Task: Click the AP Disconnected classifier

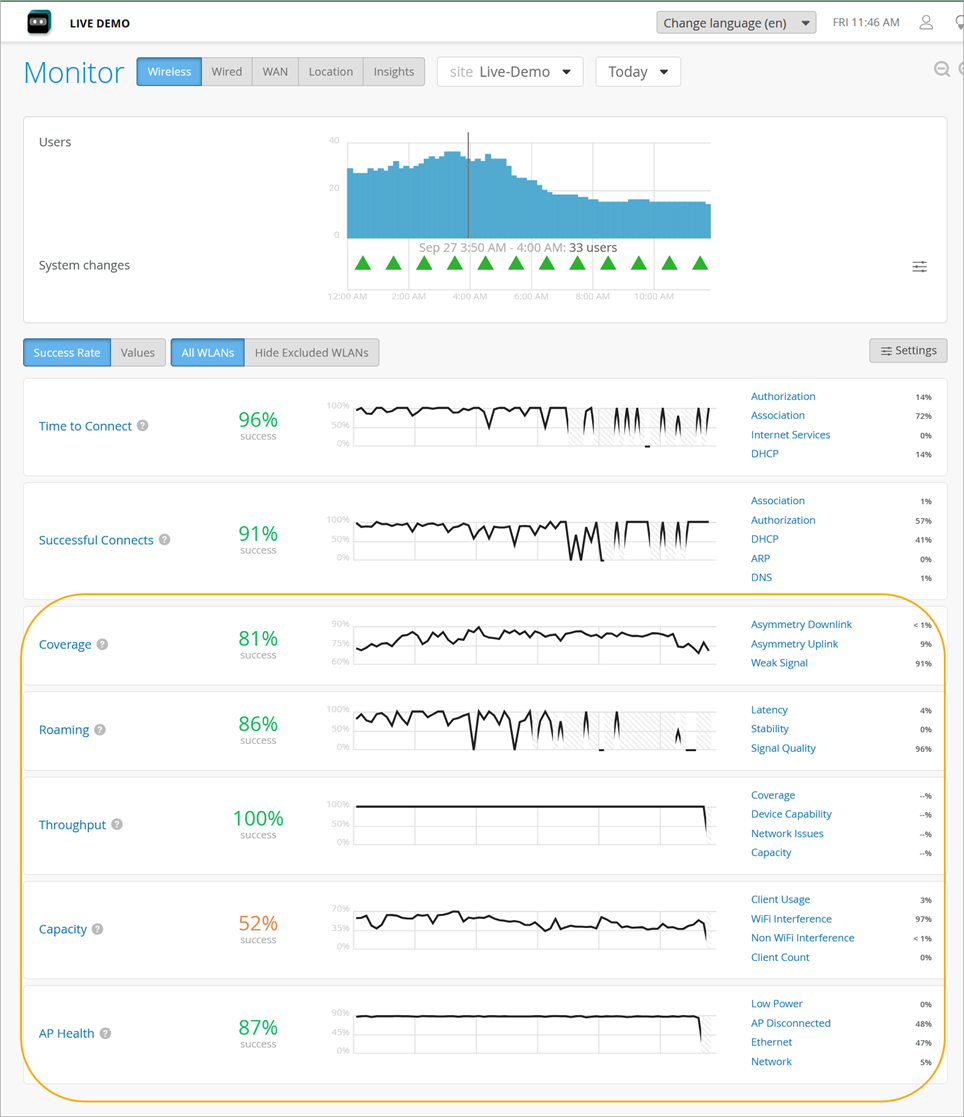Action: click(x=790, y=1024)
